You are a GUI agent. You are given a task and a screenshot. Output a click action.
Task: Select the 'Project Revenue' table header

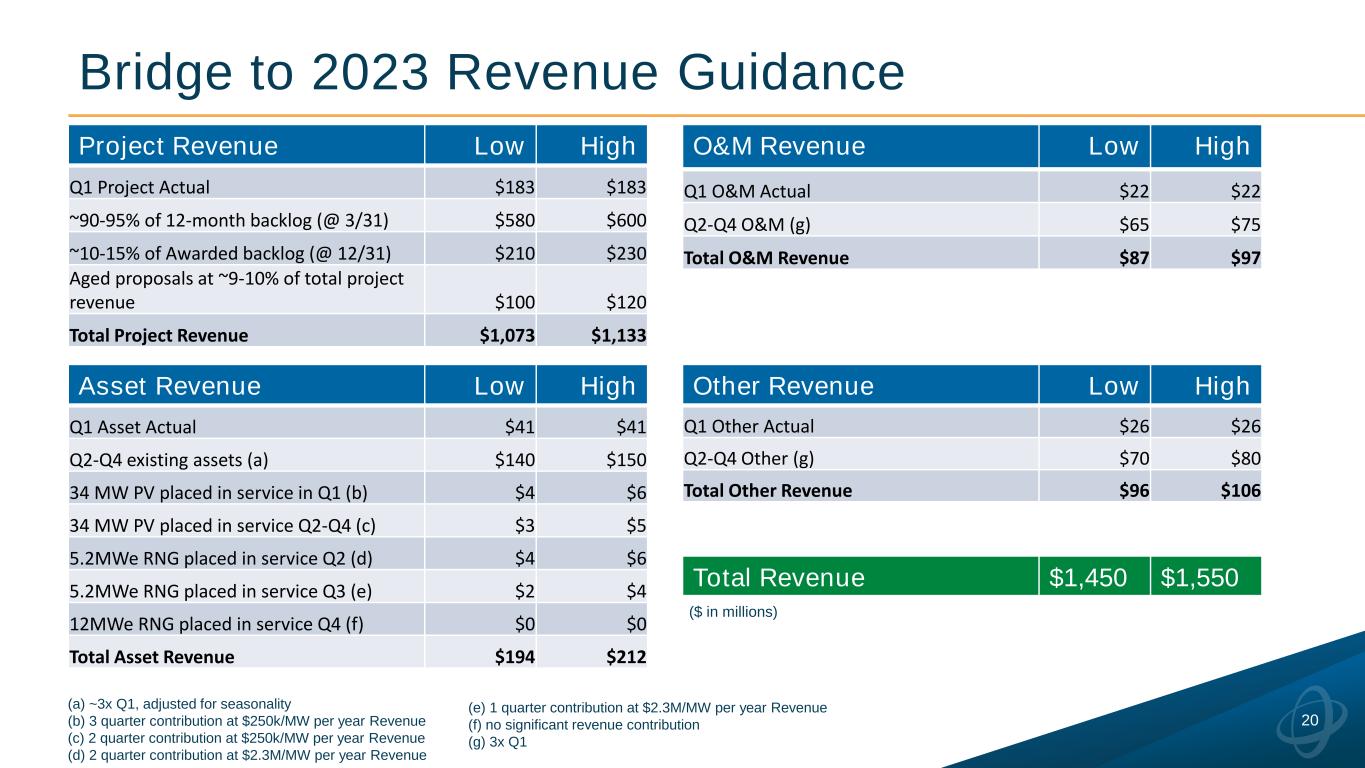[179, 147]
